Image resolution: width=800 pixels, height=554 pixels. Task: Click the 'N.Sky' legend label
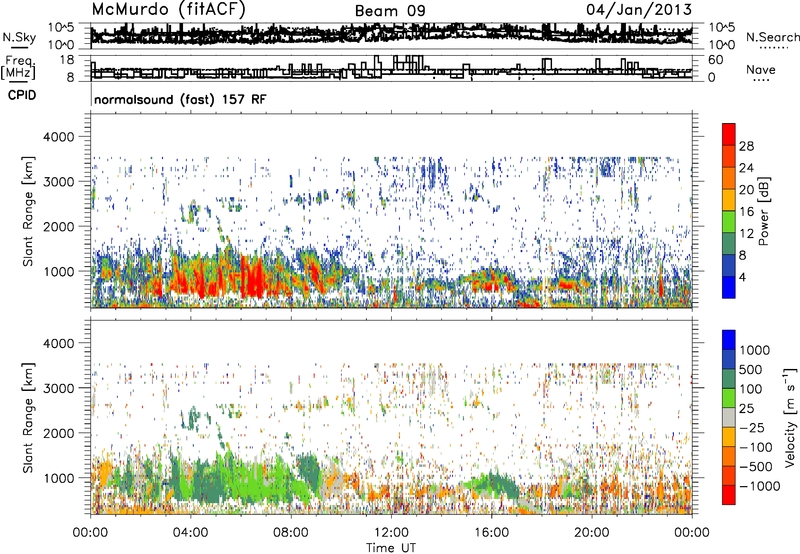pos(19,37)
